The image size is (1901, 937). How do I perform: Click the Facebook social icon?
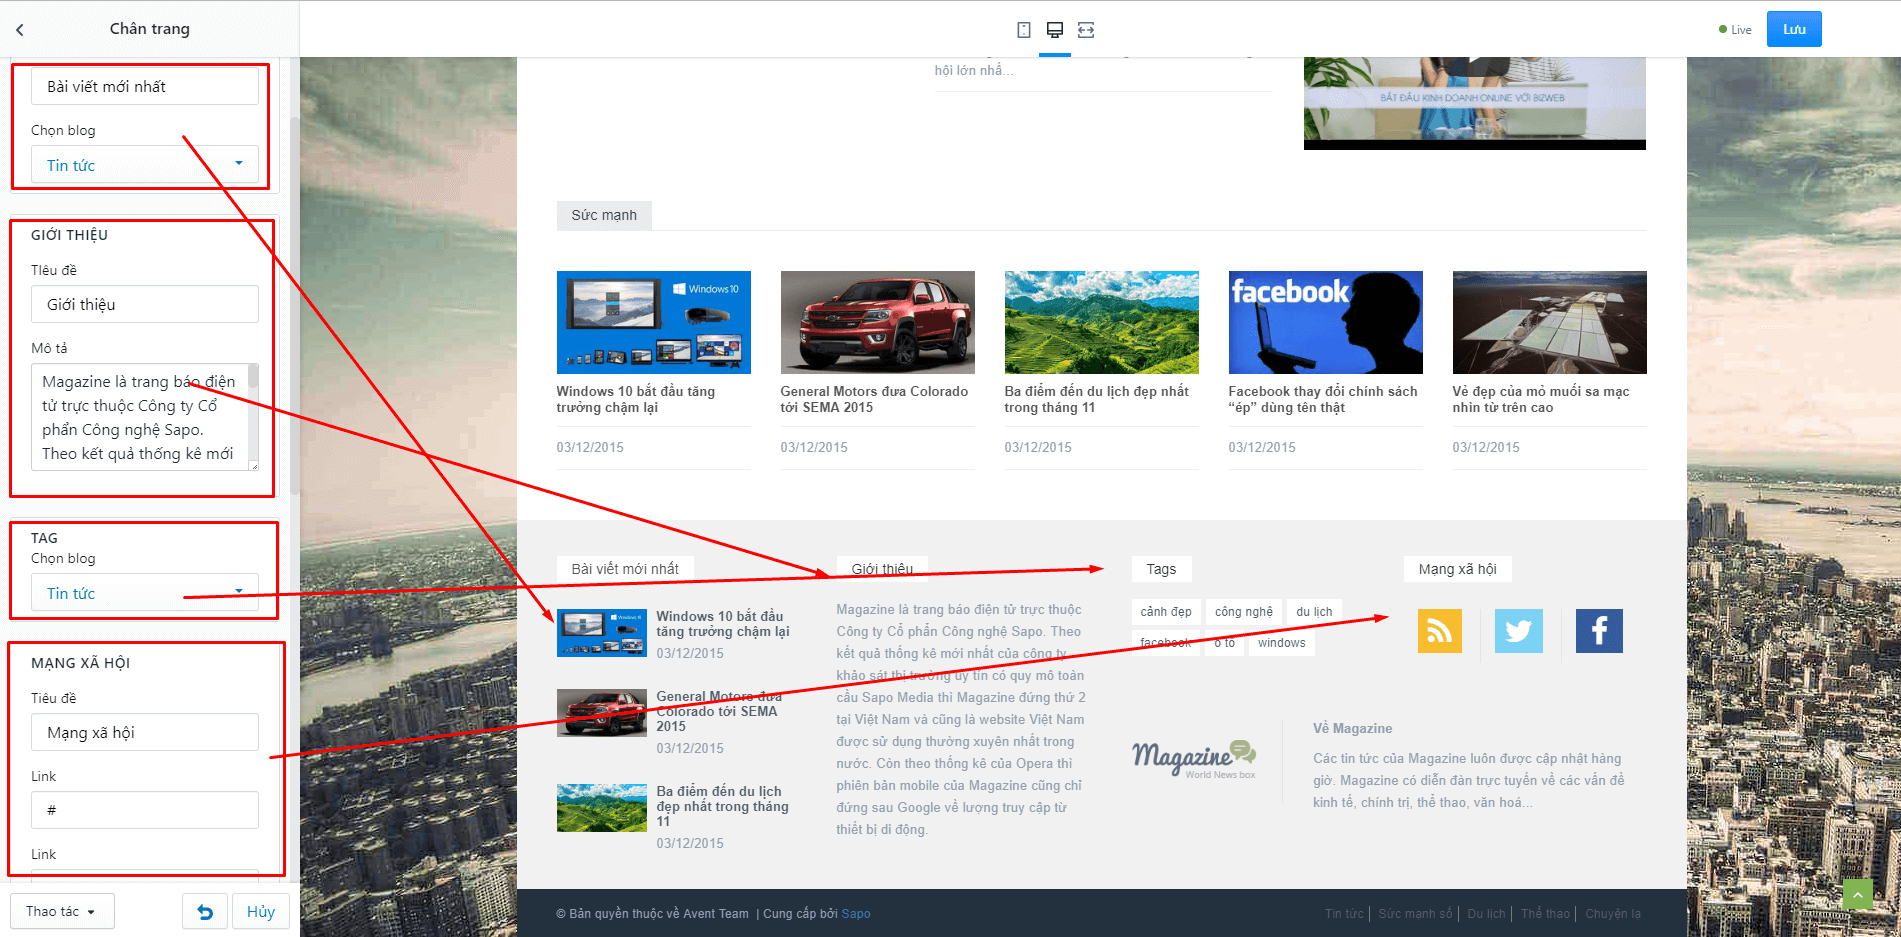[x=1599, y=631]
